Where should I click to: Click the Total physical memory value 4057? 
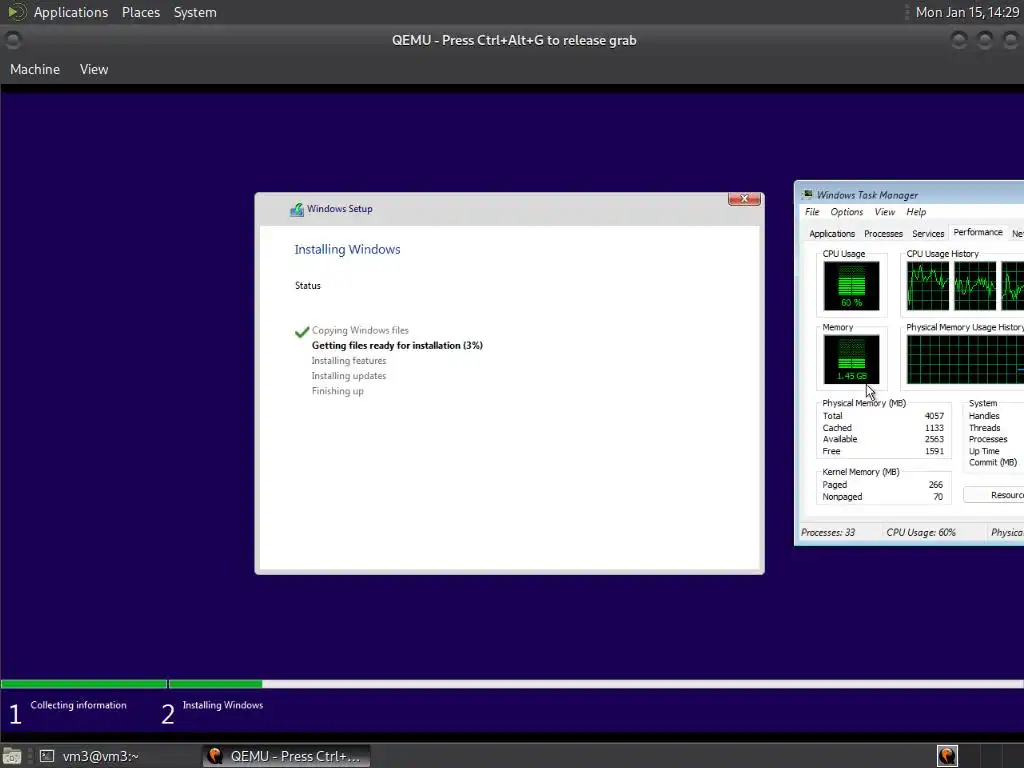(x=934, y=416)
